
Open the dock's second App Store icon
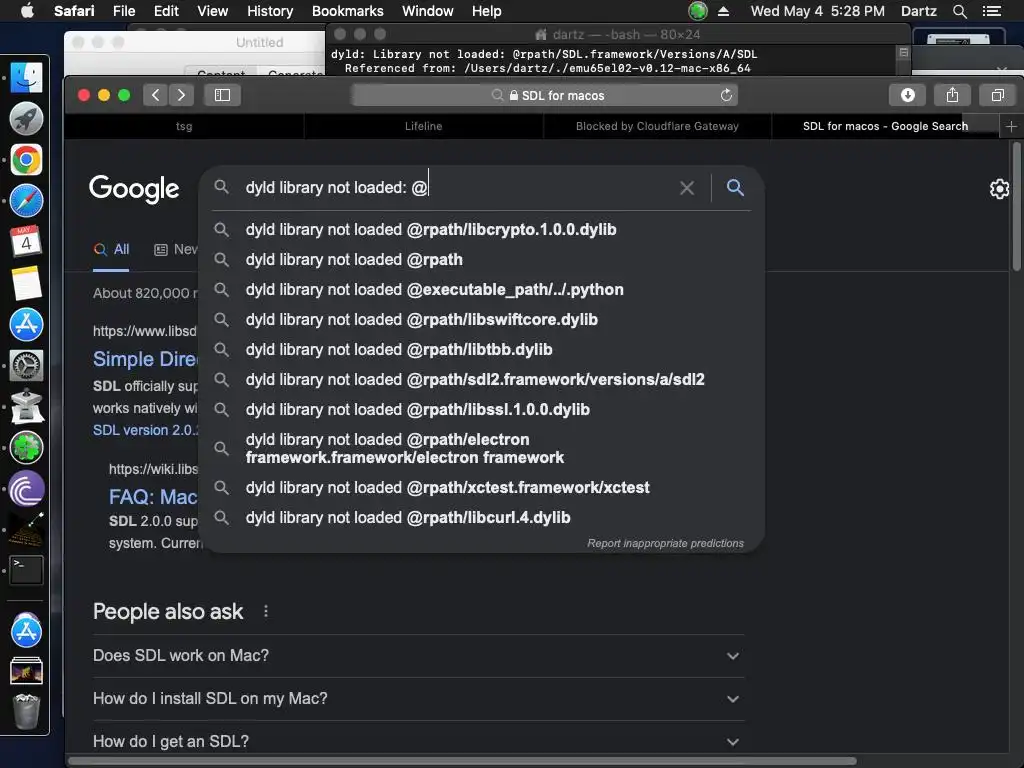click(26, 631)
